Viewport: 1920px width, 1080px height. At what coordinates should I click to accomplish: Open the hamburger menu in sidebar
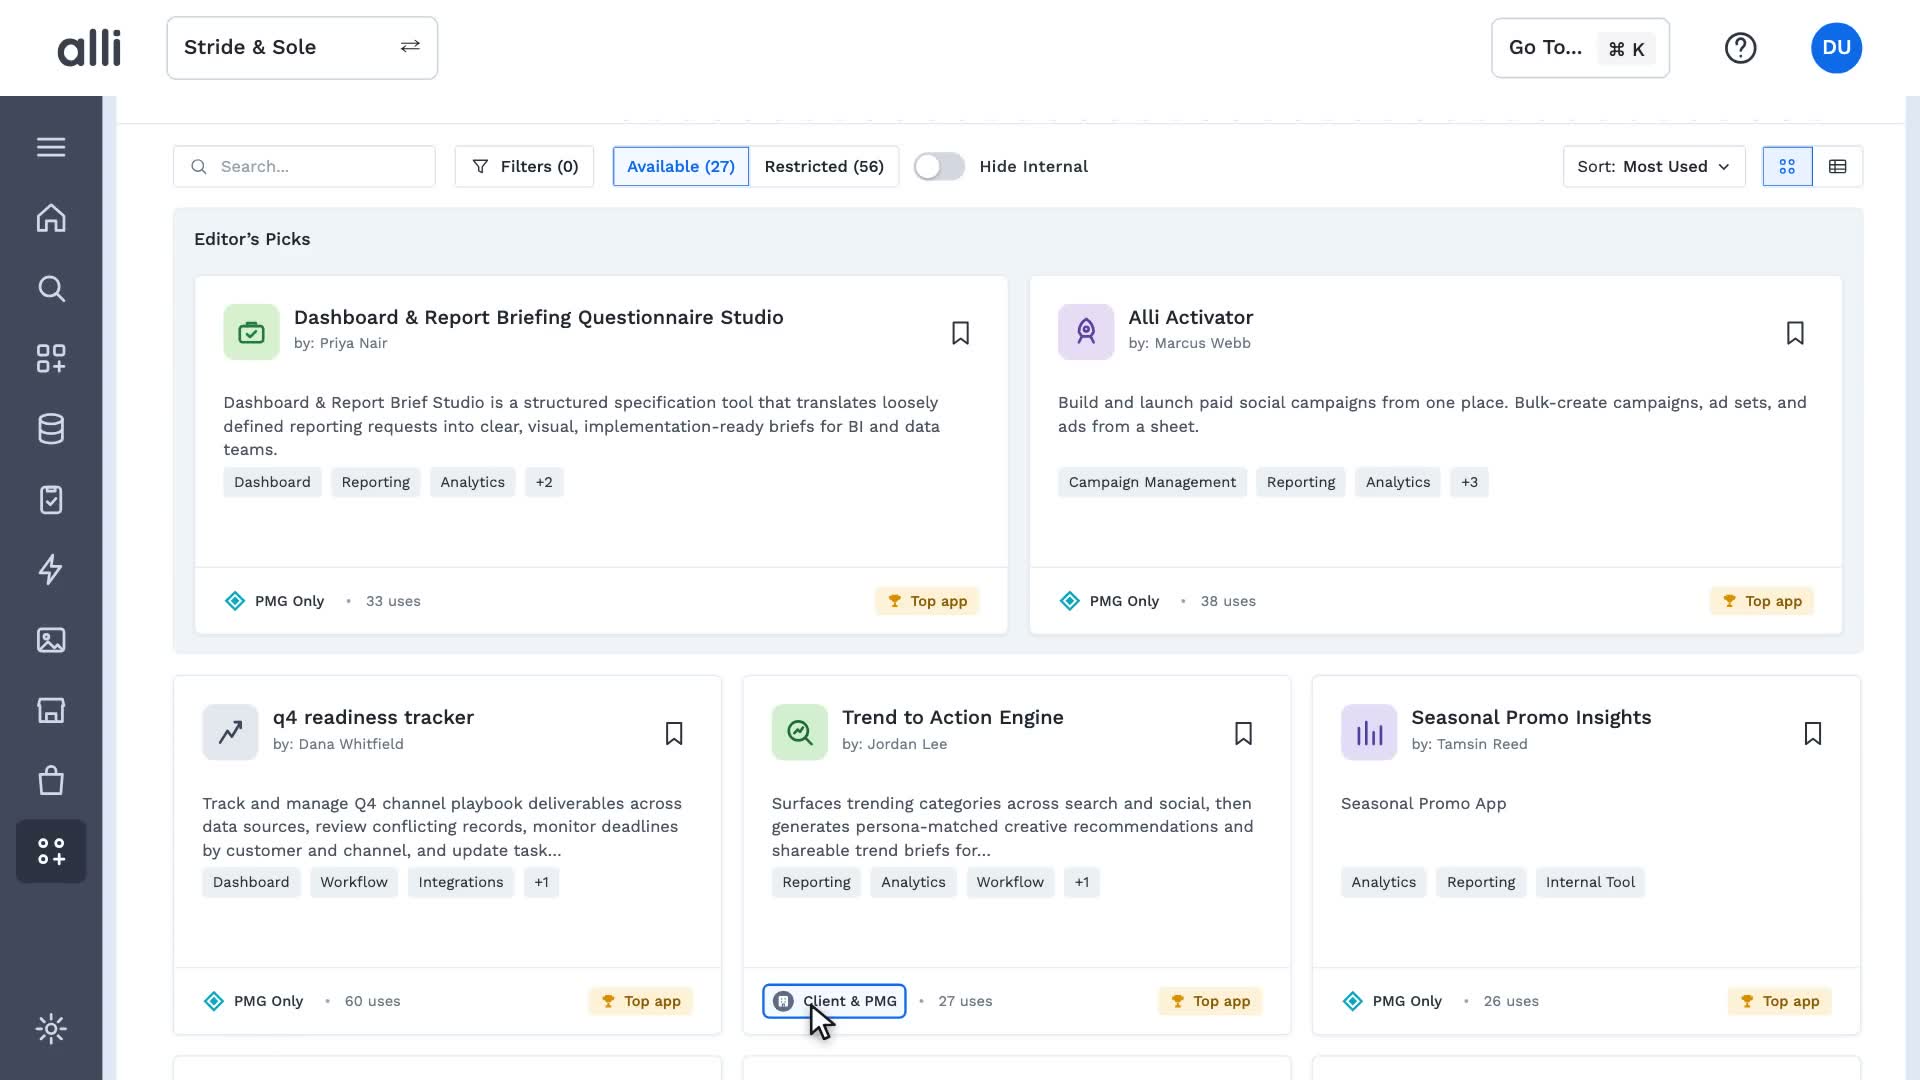tap(51, 147)
